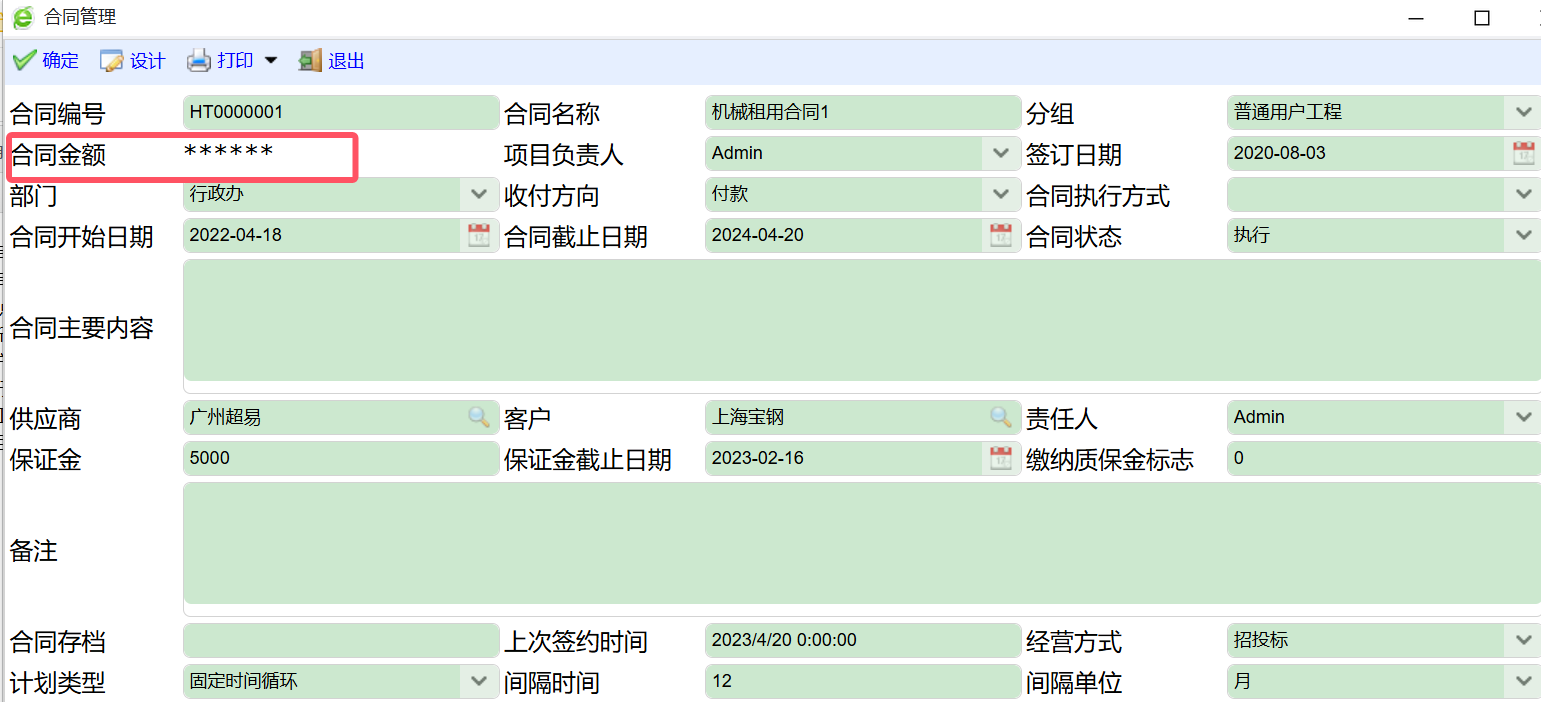Click the 保证金 value field showing 5000
This screenshot has height=702, width=1541.
(x=340, y=458)
